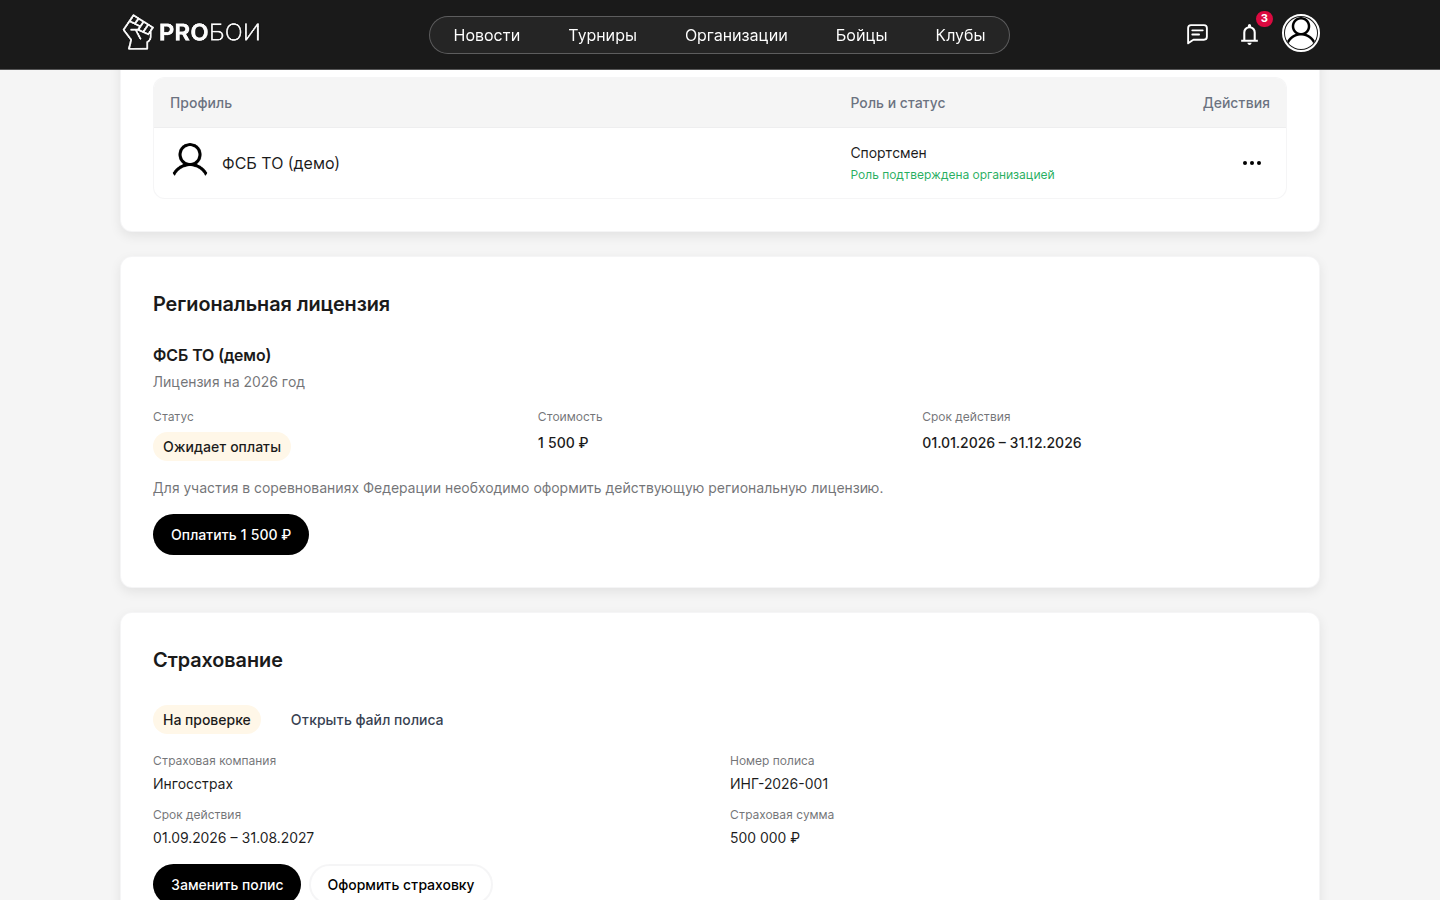Open the Бойцы page
The image size is (1440, 900).
pyautogui.click(x=861, y=35)
